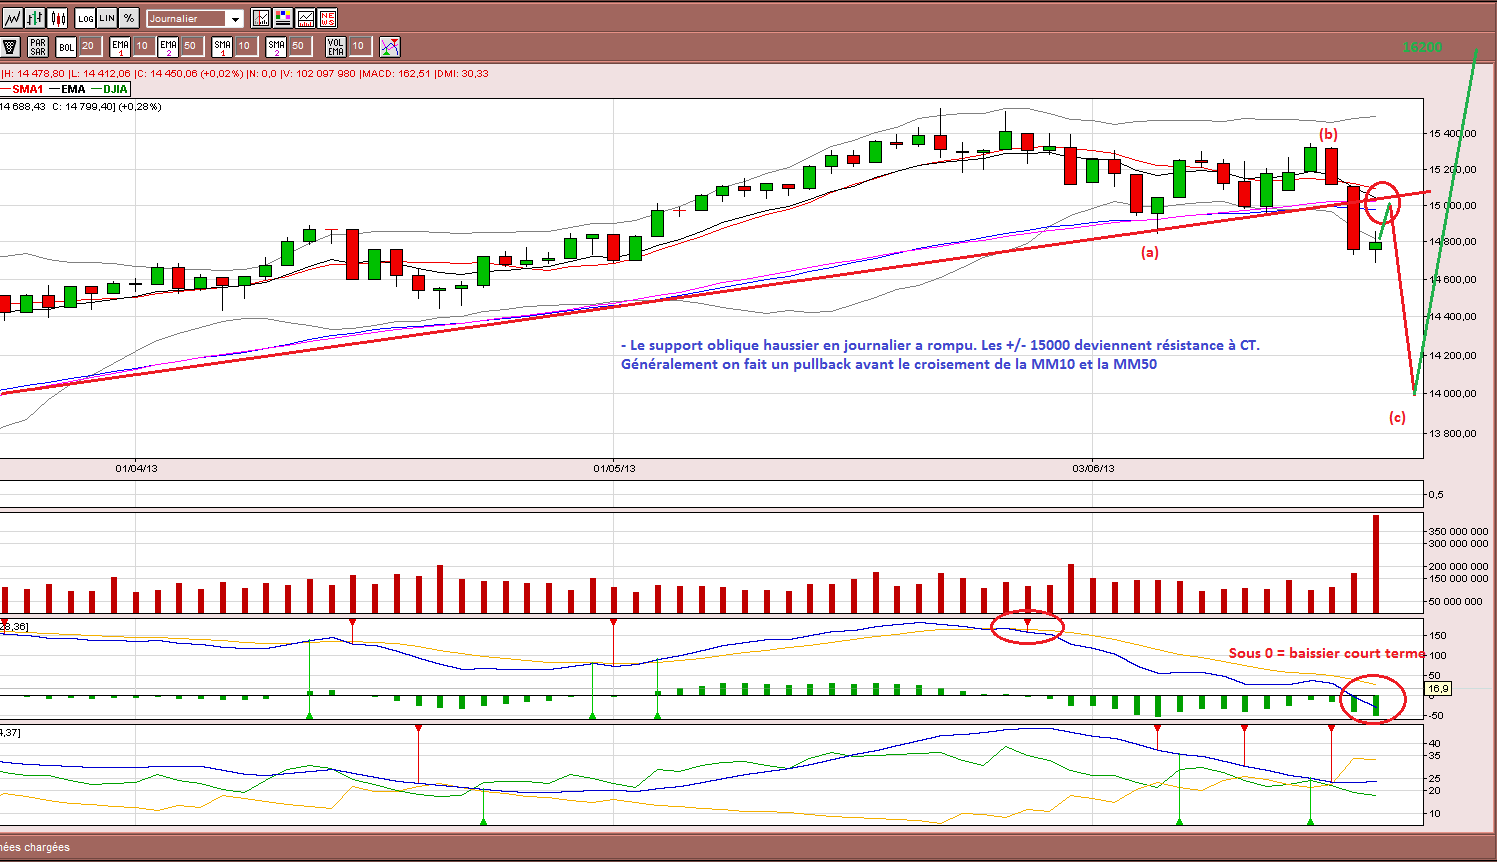Toggle the VOL EMA indicator
The height and width of the screenshot is (862, 1497).
pos(336,46)
